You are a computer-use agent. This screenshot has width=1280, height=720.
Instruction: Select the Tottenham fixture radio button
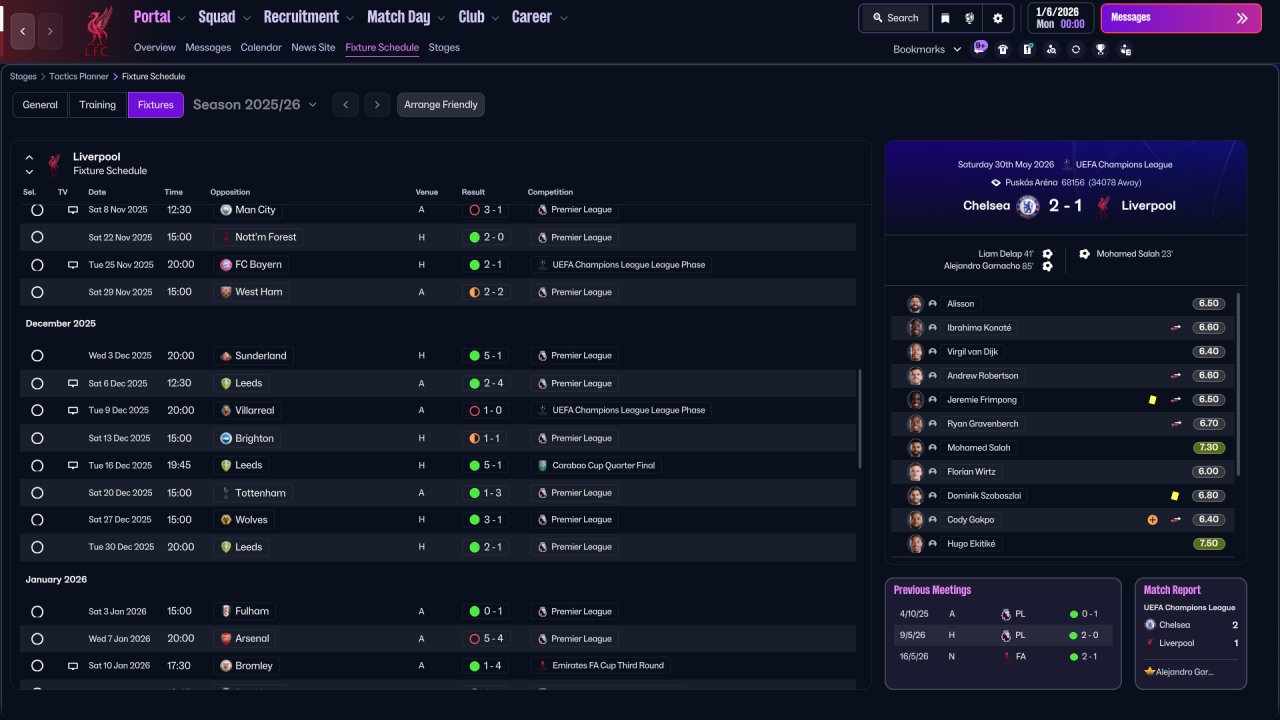pos(37,493)
